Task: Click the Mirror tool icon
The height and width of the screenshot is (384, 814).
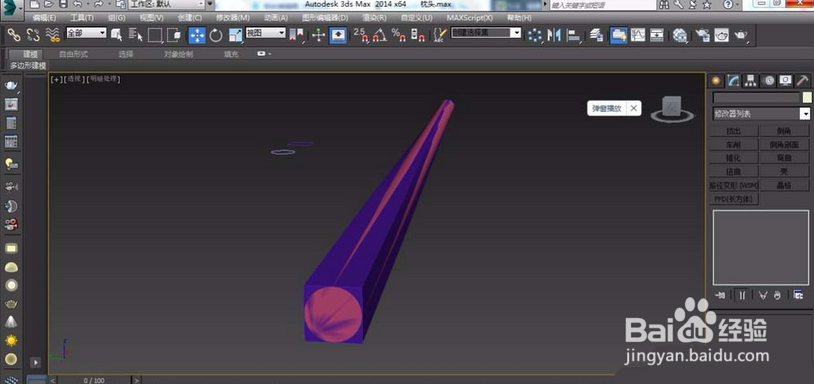Action: coord(554,35)
